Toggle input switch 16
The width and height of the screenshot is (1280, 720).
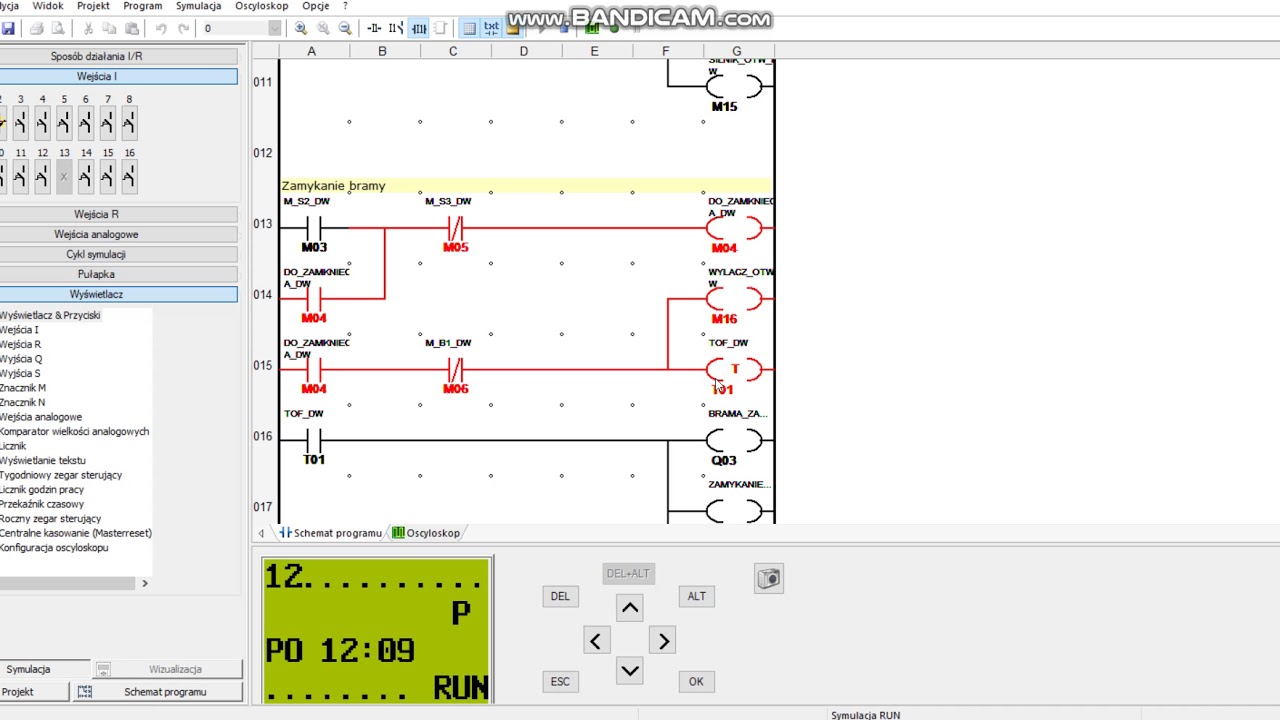[129, 177]
